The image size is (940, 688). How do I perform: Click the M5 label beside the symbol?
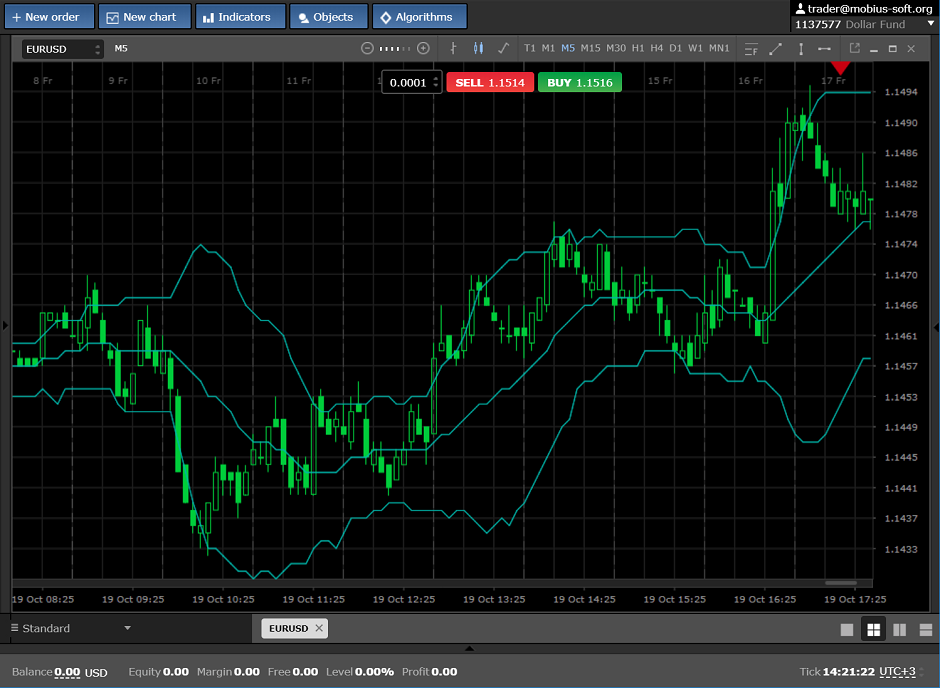121,49
